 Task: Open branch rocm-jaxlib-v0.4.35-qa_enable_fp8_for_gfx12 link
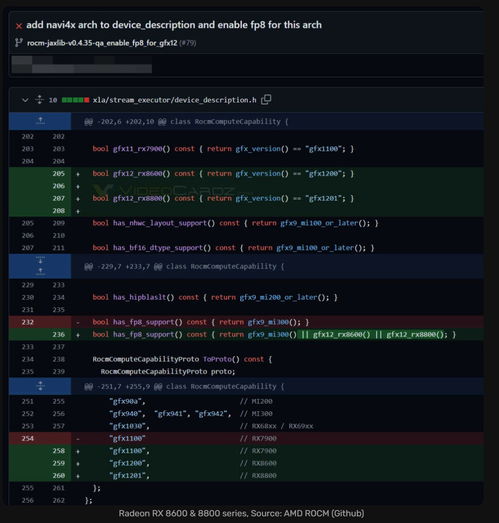tap(102, 43)
